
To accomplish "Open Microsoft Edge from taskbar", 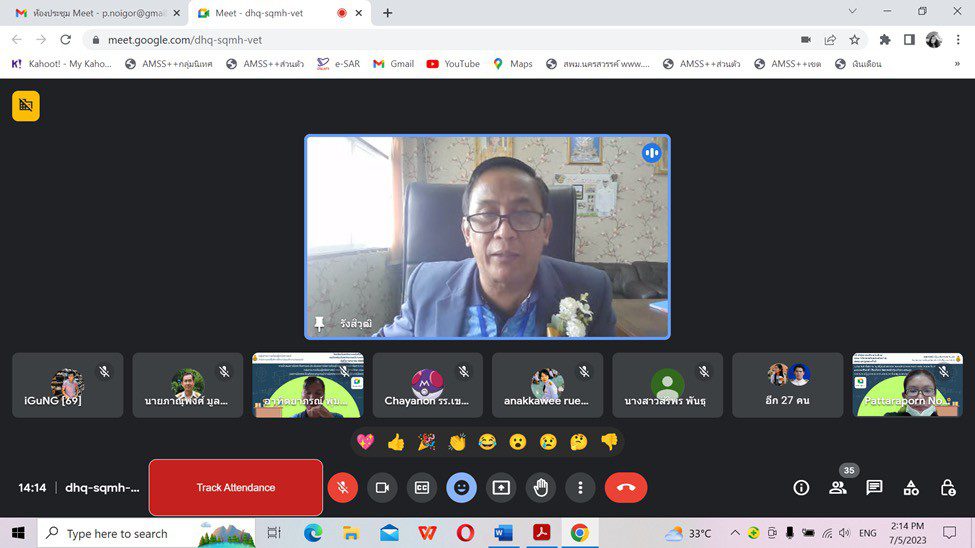I will click(313, 533).
